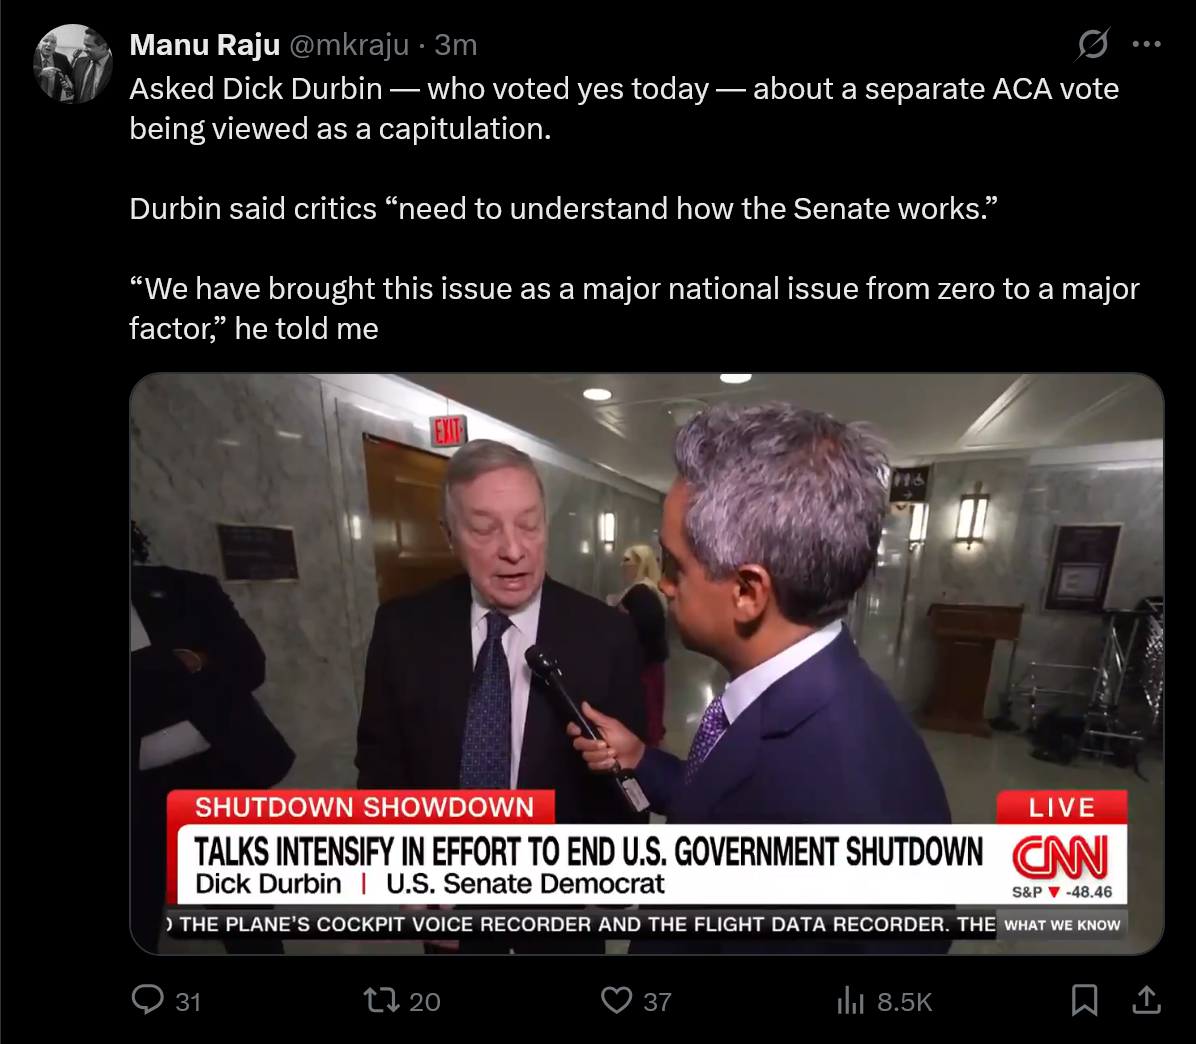
Task: Click the repost count 20
Action: click(x=424, y=1001)
